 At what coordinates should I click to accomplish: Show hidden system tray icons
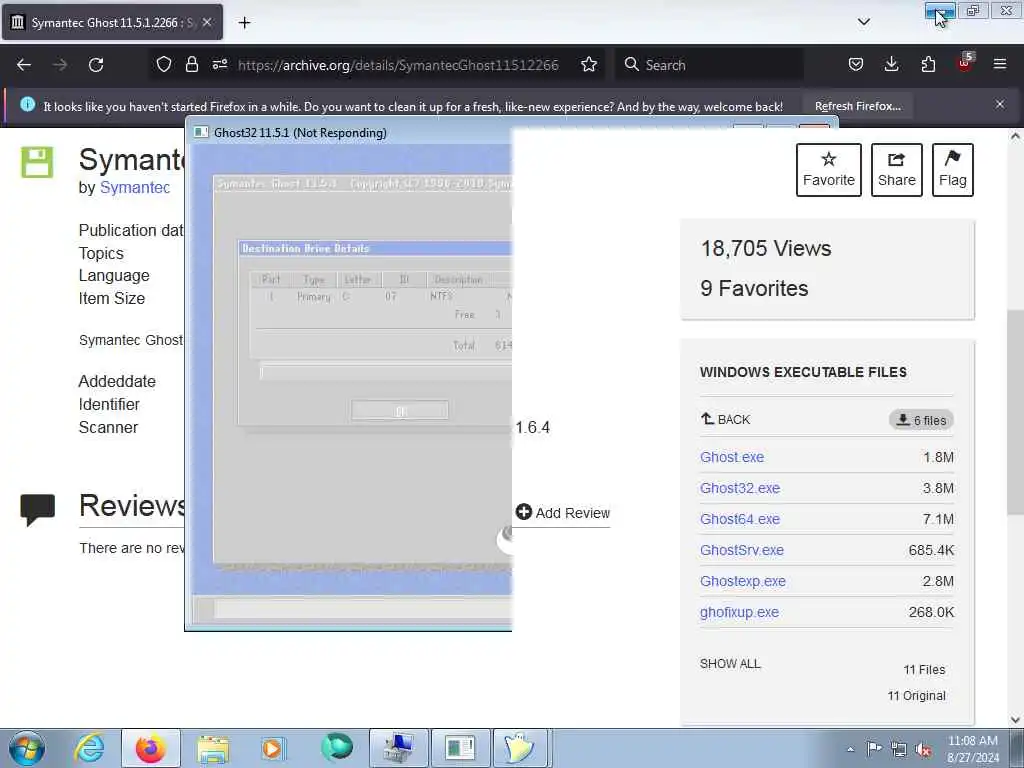click(850, 750)
